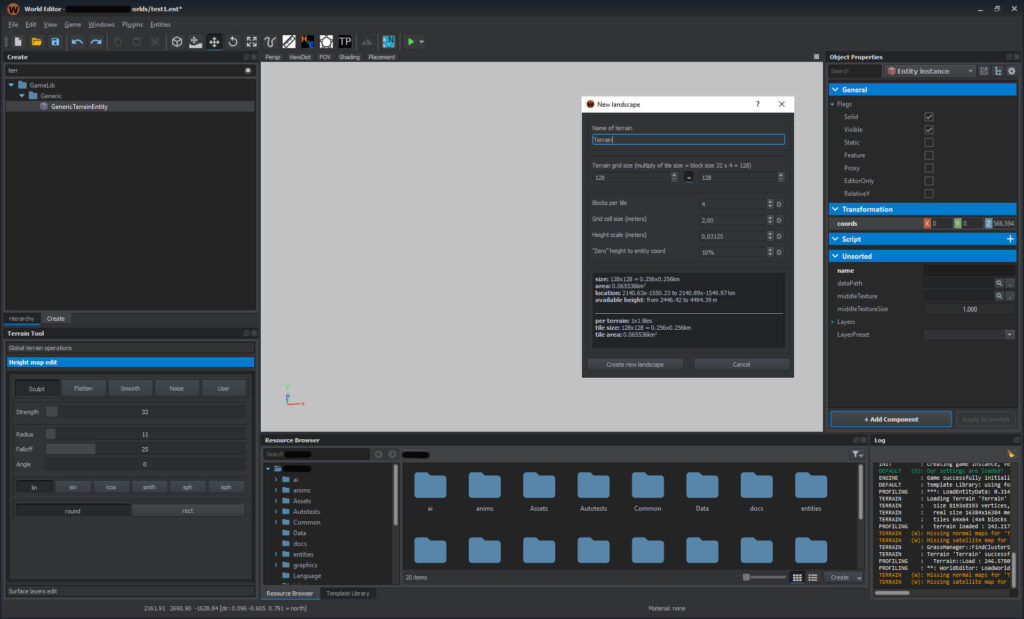Uncheck the Solid flag checkbox
Screen dimensions: 1024x619
coord(929,117)
